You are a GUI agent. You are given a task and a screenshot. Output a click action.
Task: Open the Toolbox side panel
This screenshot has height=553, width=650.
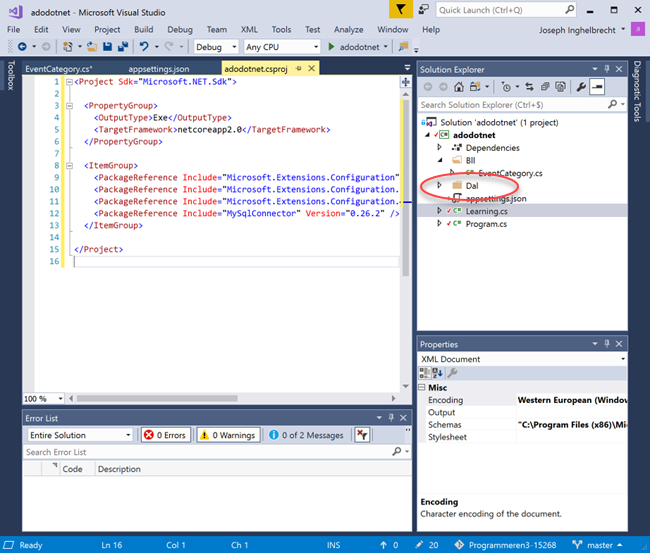pos(10,75)
